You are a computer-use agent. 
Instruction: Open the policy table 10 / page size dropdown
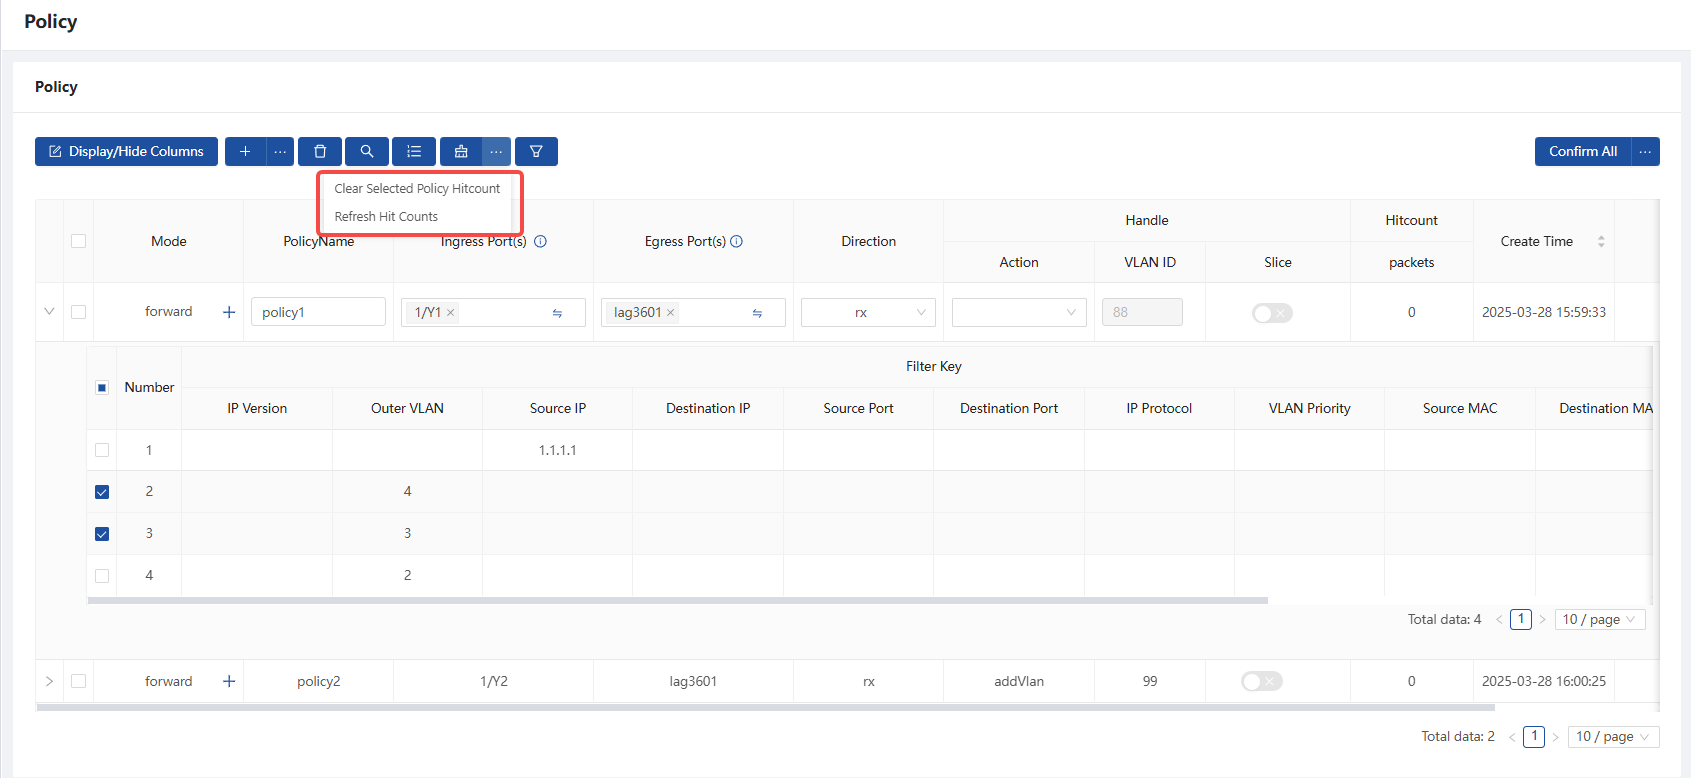click(x=1614, y=737)
